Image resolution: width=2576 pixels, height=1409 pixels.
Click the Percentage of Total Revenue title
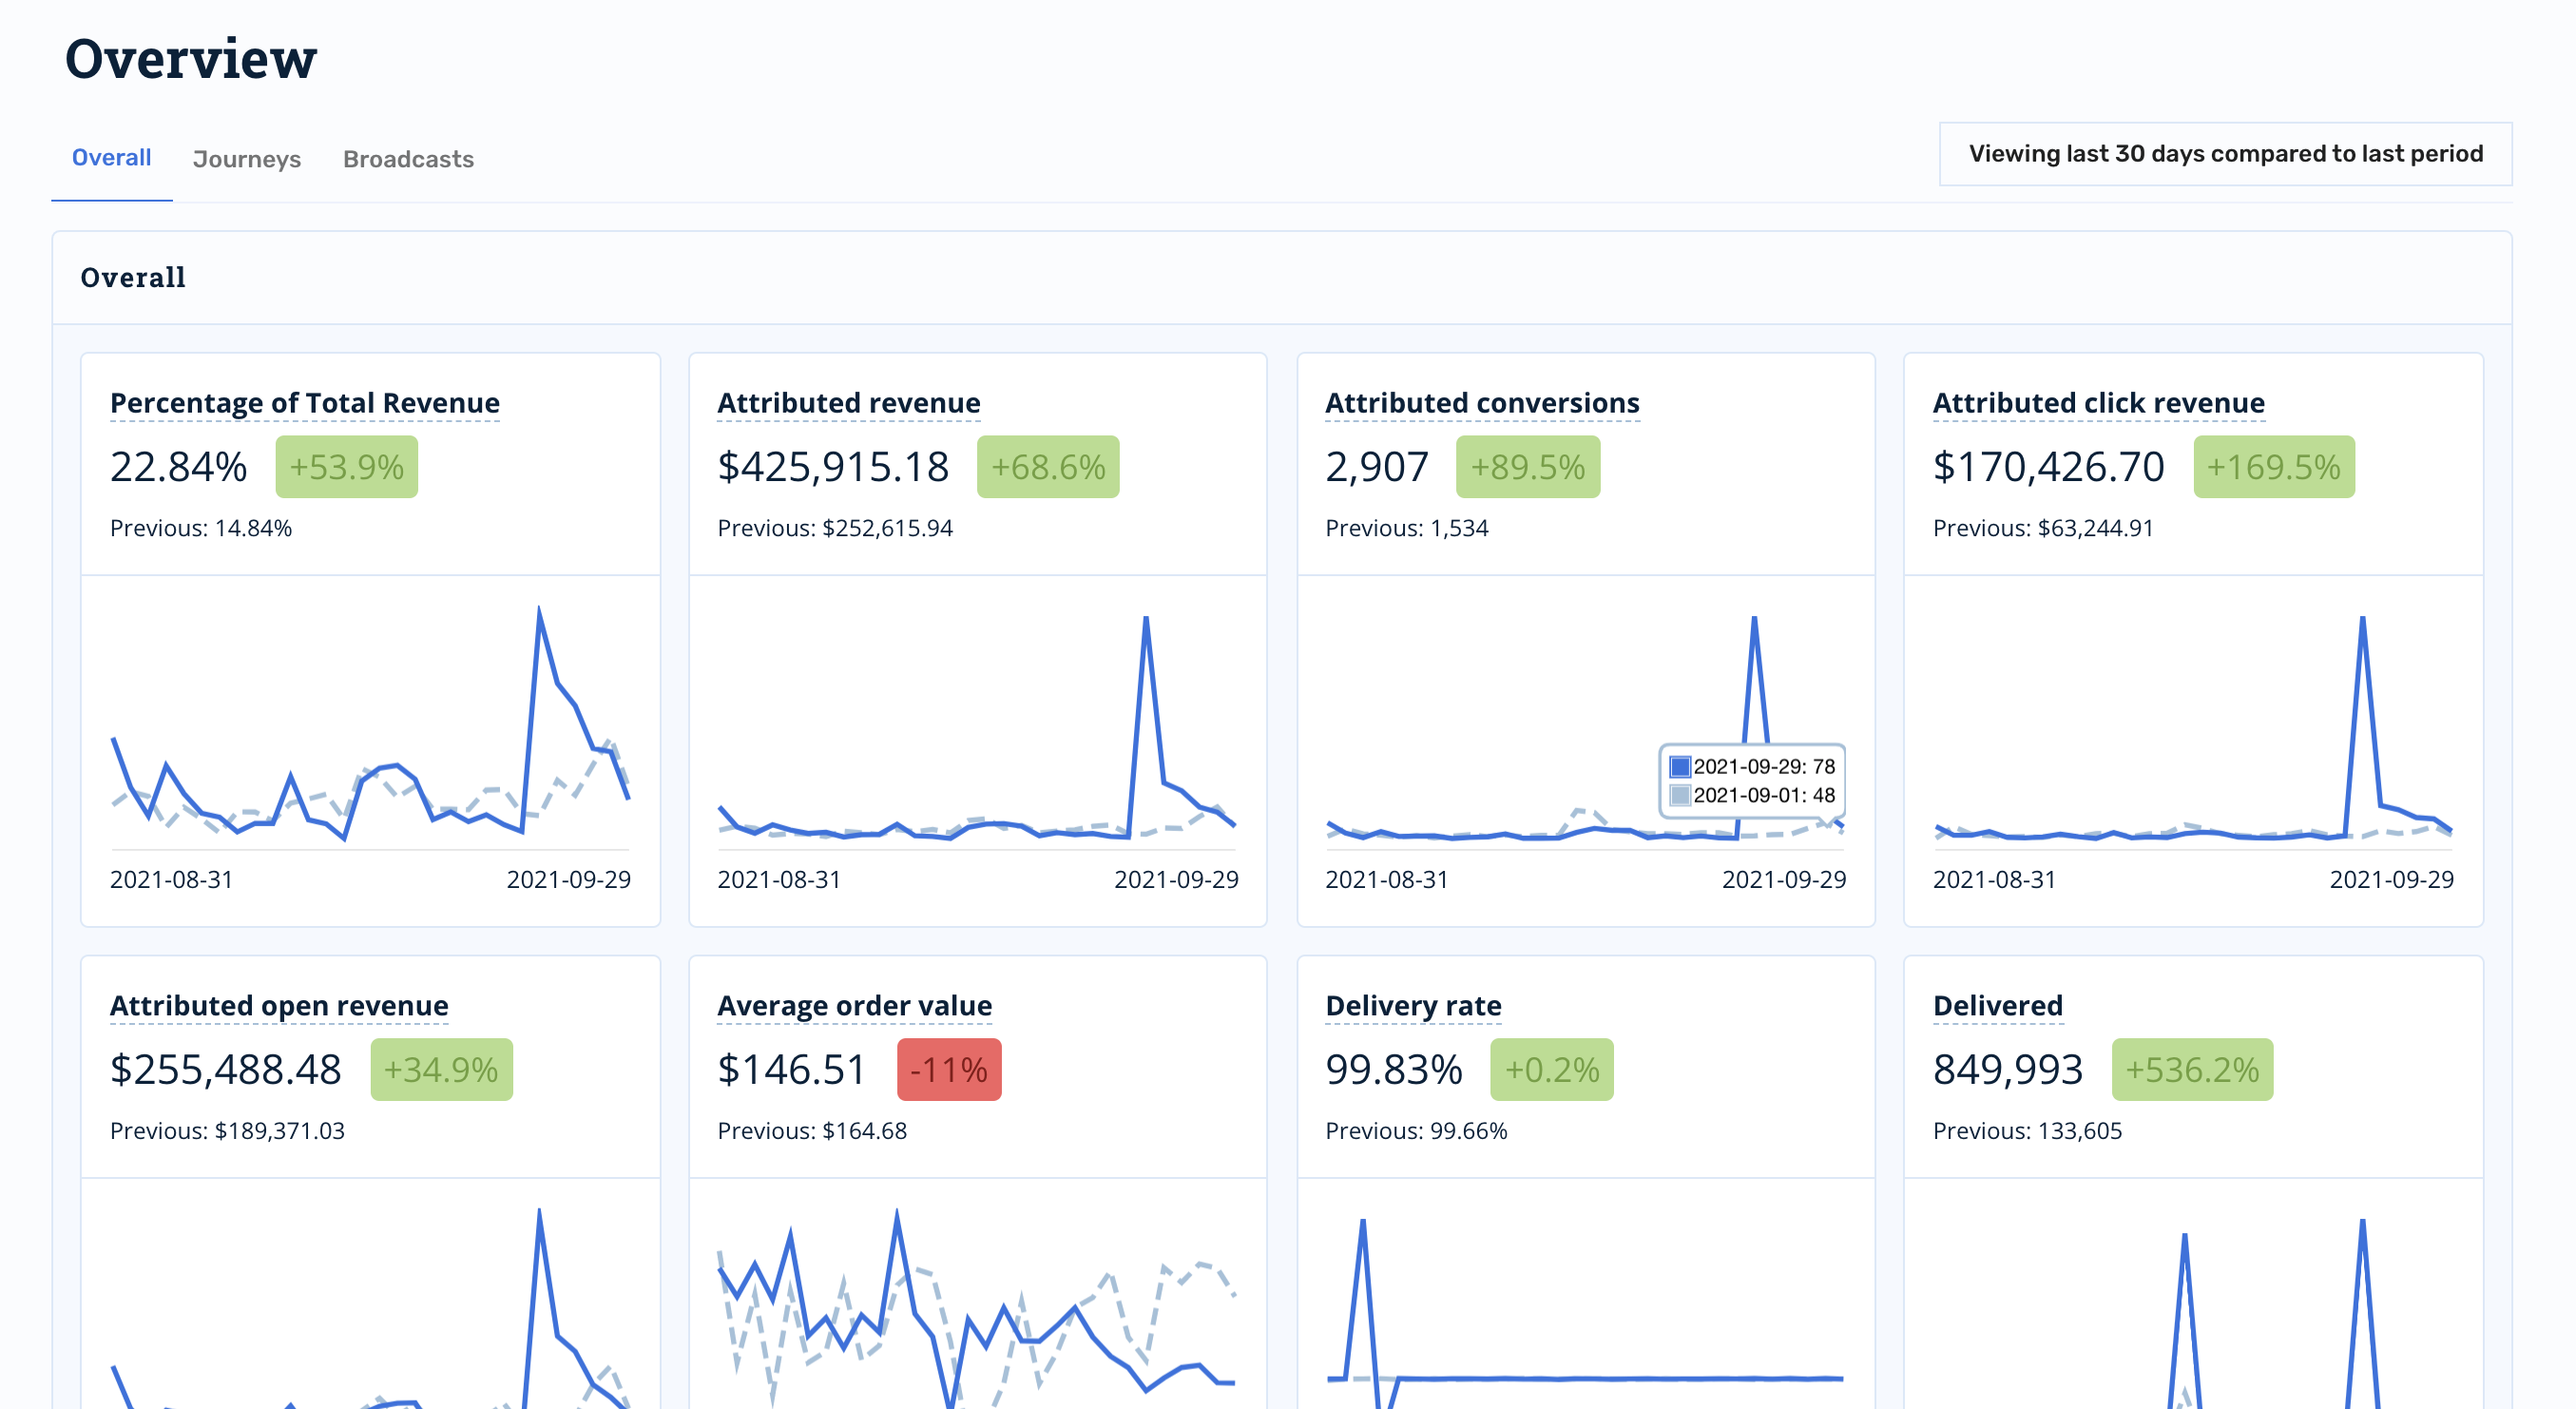[304, 403]
